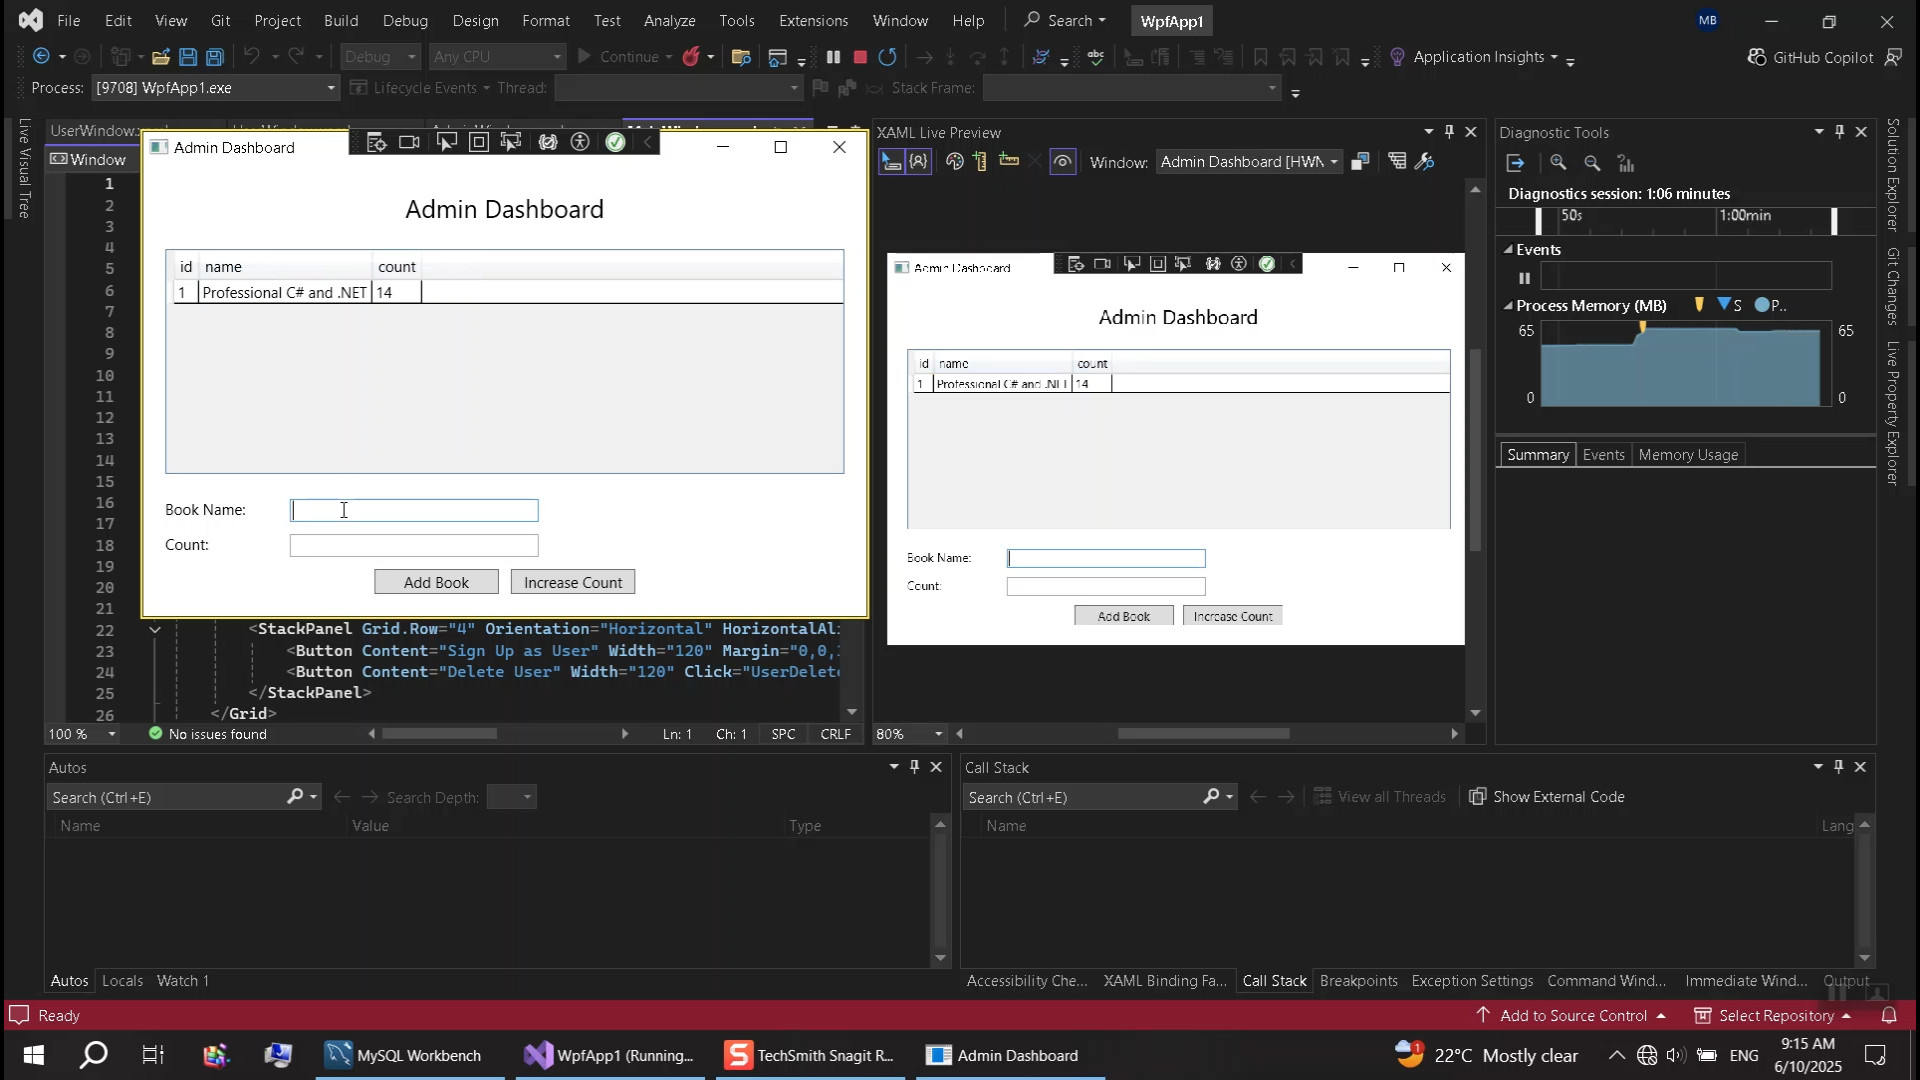Click the Hot Reload flame icon

691,57
